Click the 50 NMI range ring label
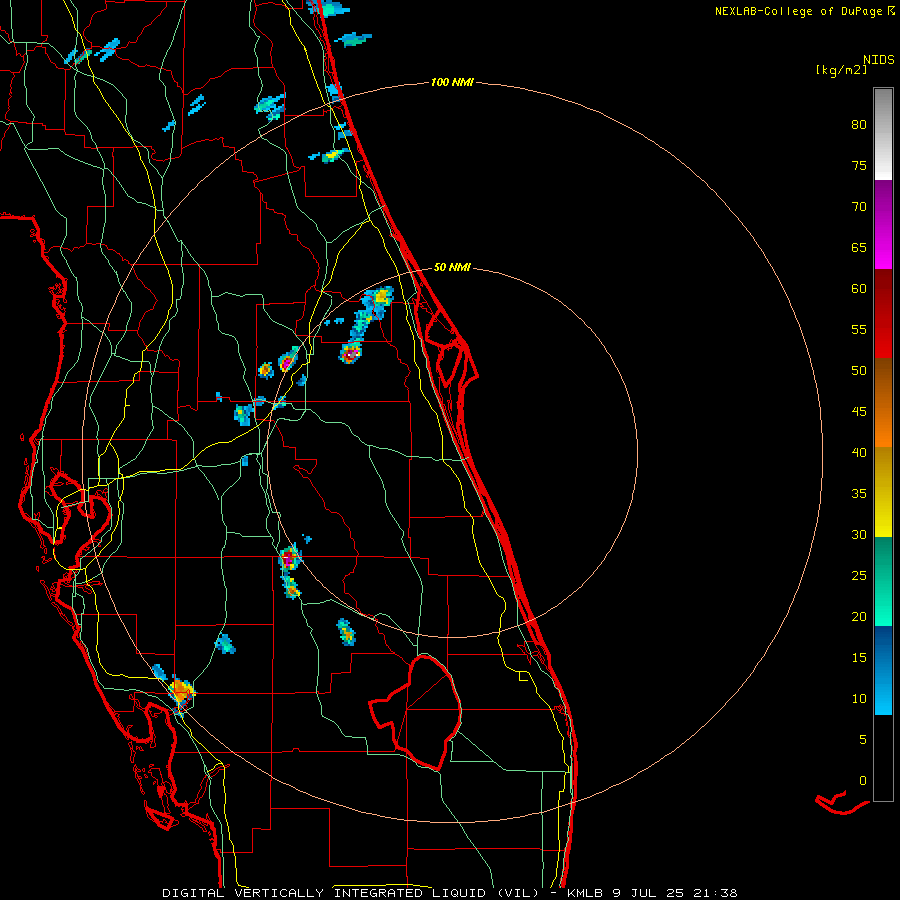Screen dimensions: 900x900 452,267
